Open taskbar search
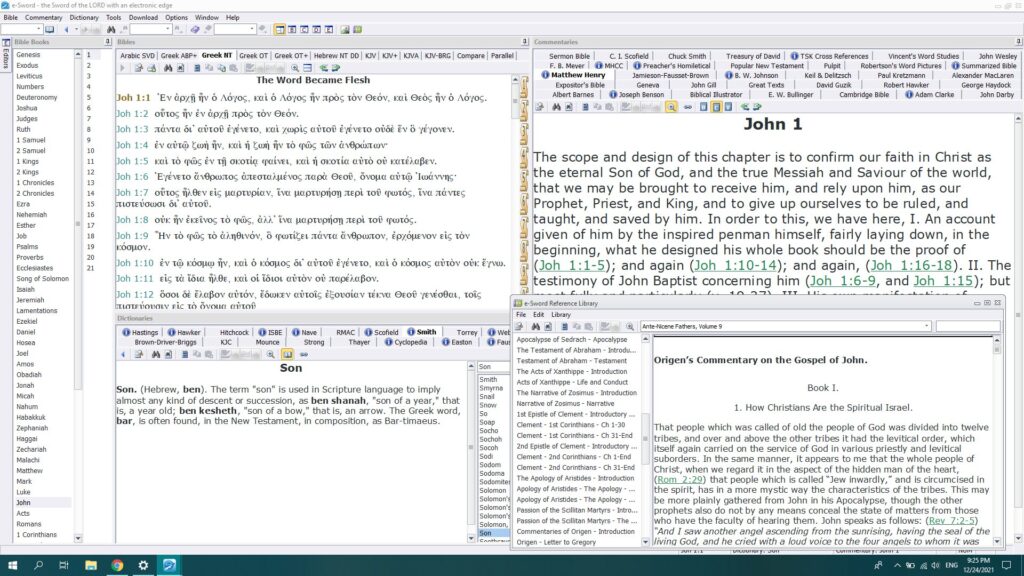 point(39,565)
